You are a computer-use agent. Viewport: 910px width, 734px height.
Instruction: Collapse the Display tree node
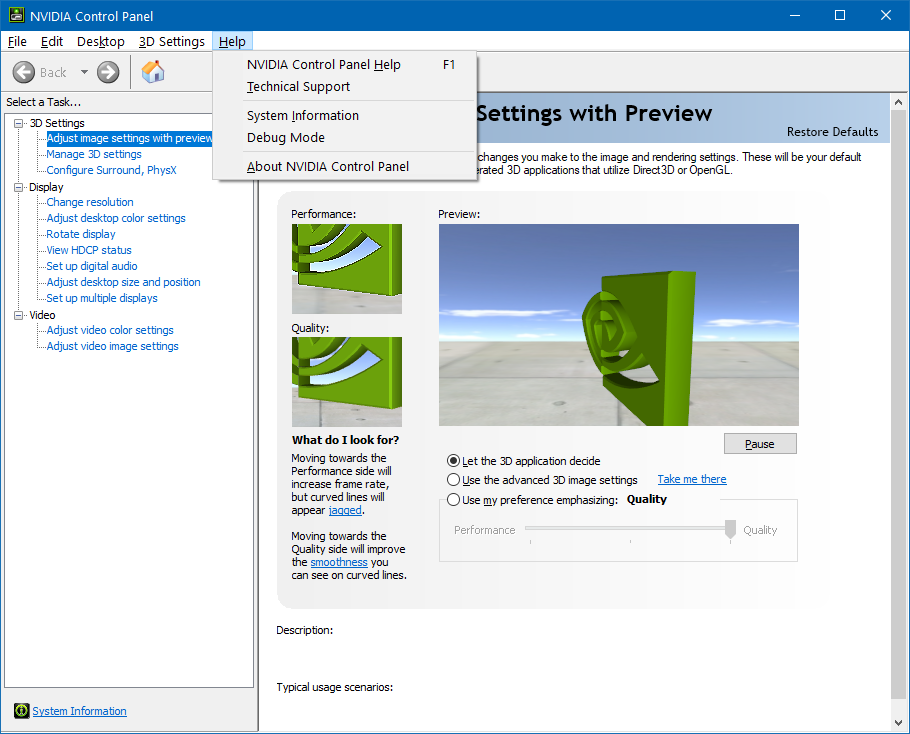click(19, 187)
